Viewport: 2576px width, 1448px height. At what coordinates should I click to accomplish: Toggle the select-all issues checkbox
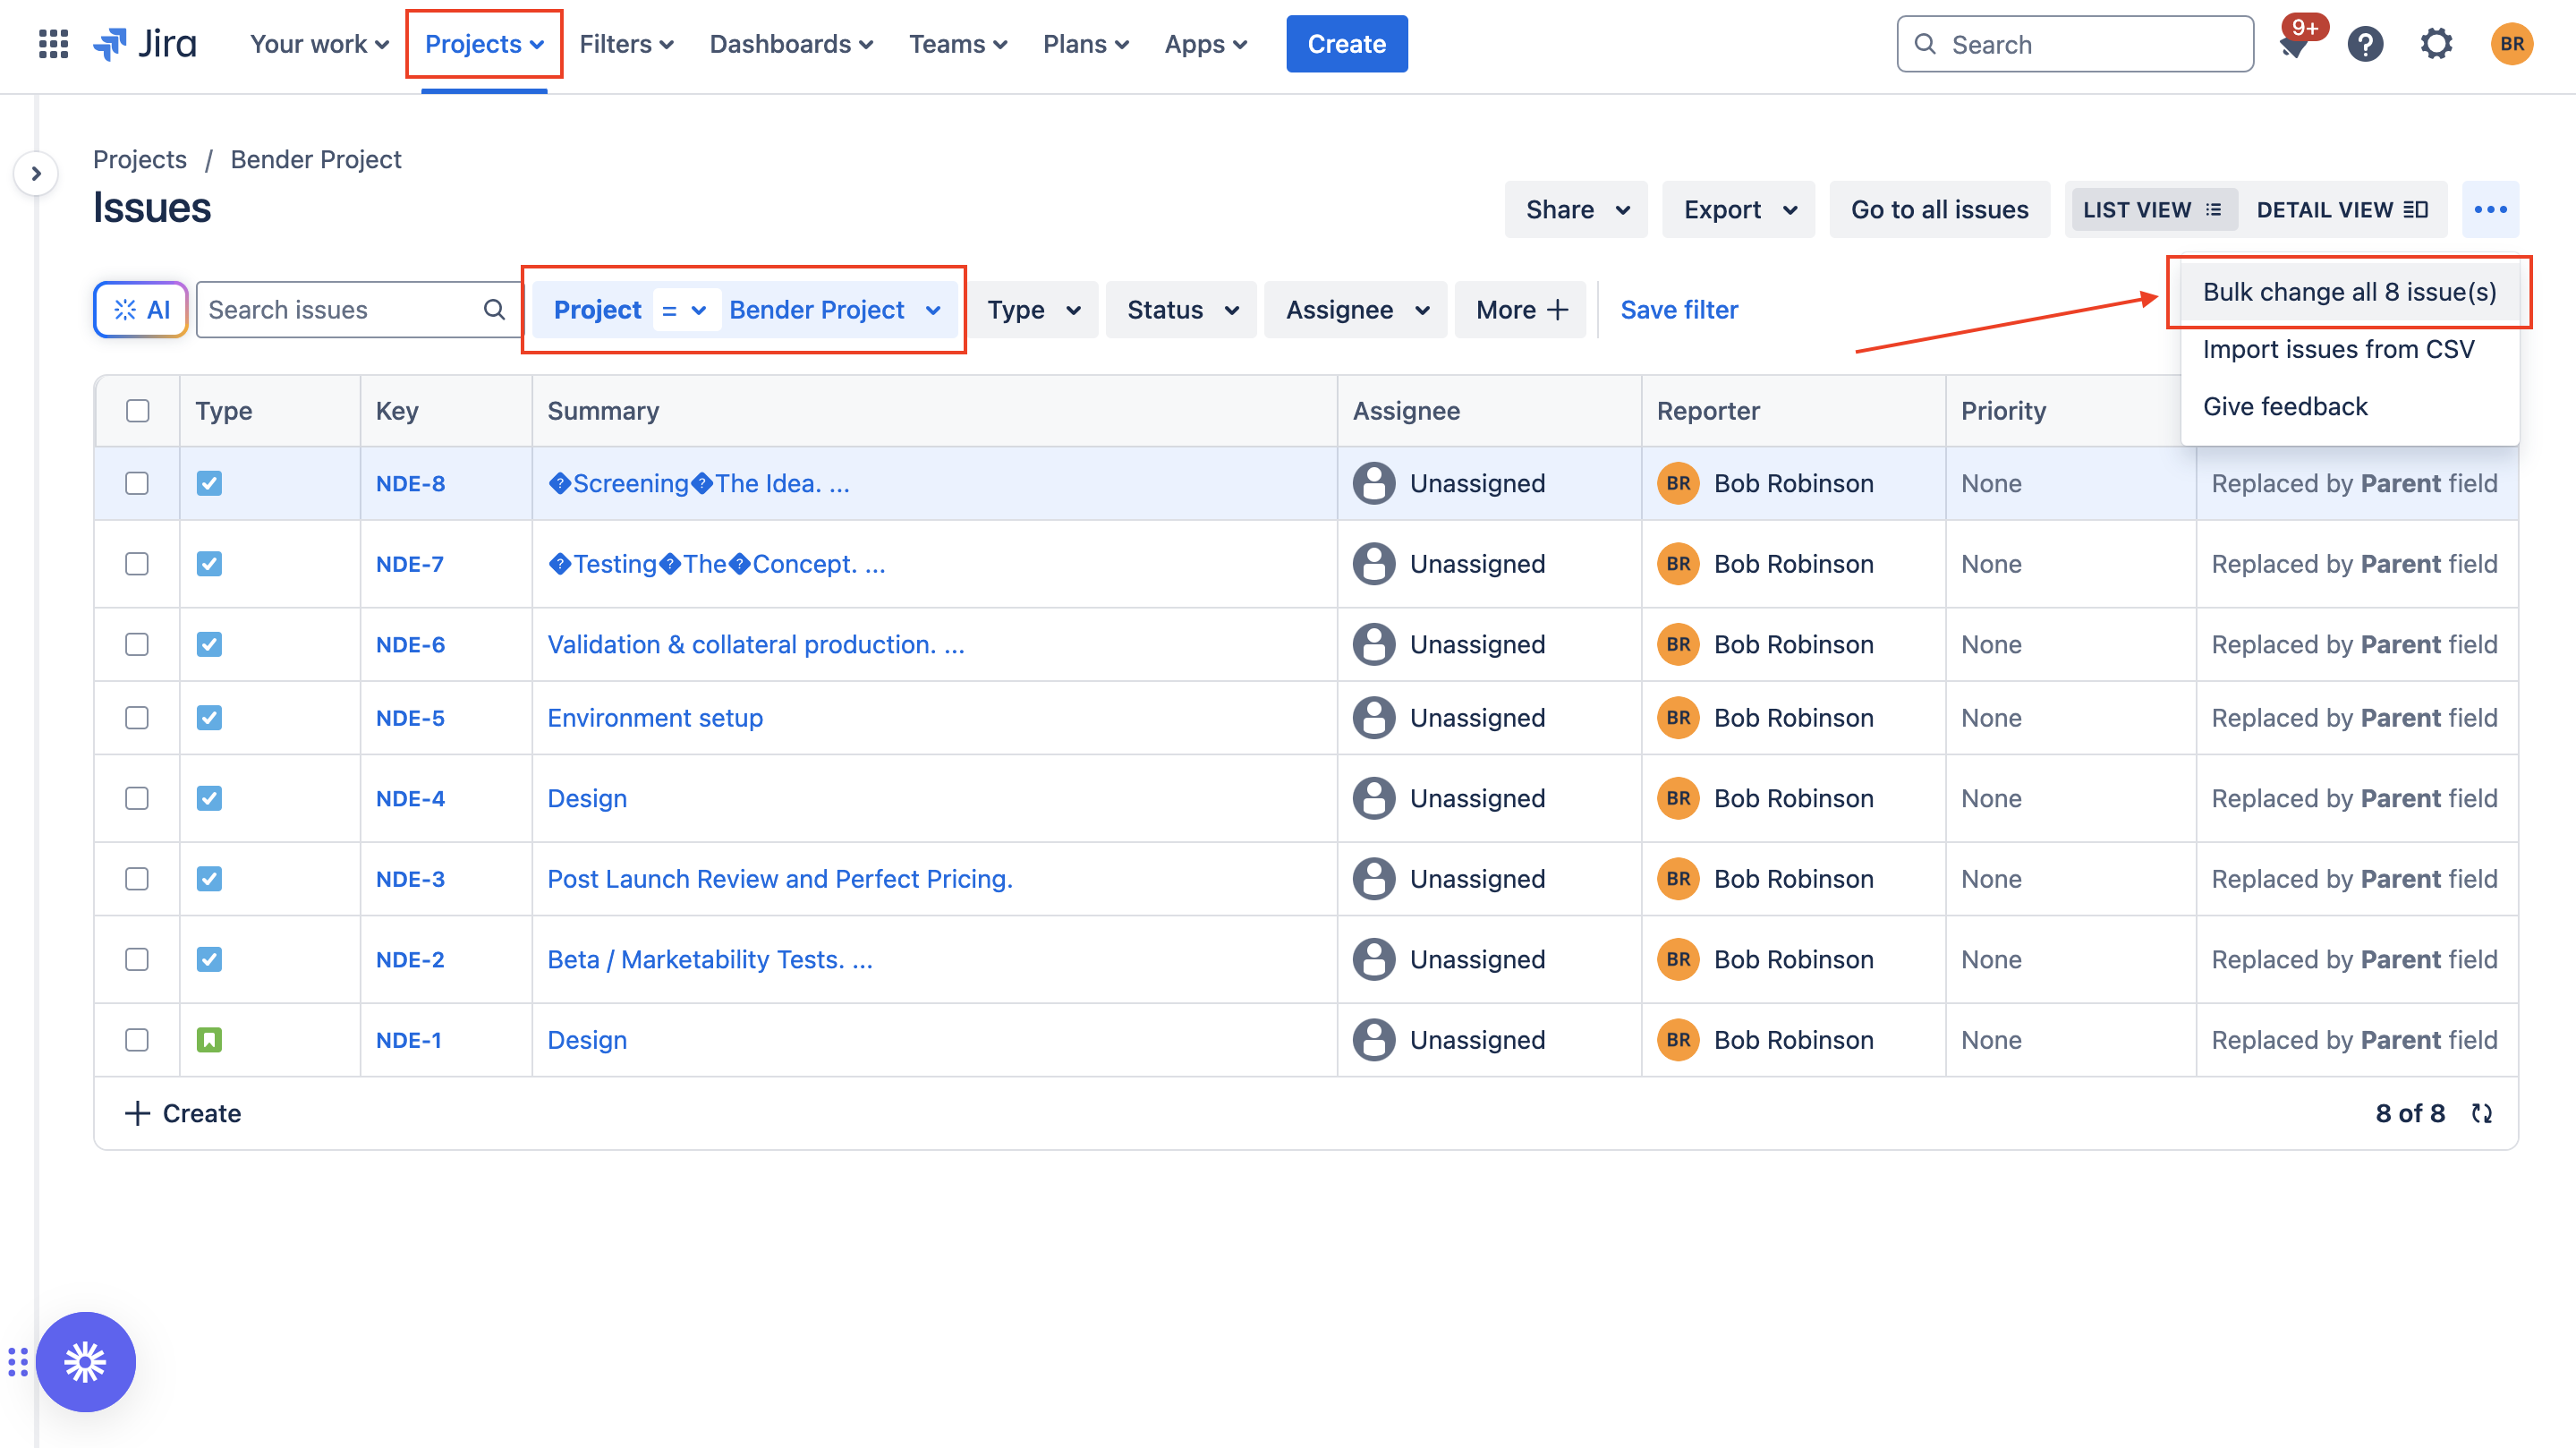pos(137,410)
